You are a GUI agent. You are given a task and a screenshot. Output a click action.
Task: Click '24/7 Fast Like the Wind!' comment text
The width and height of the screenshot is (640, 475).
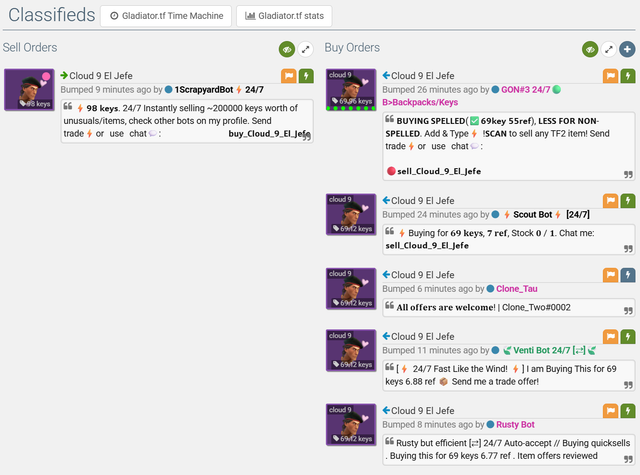(460, 369)
